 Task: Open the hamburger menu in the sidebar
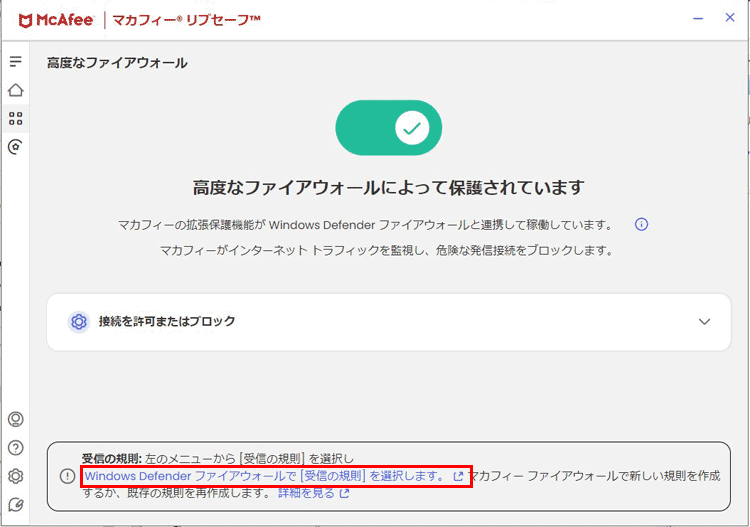[15, 61]
